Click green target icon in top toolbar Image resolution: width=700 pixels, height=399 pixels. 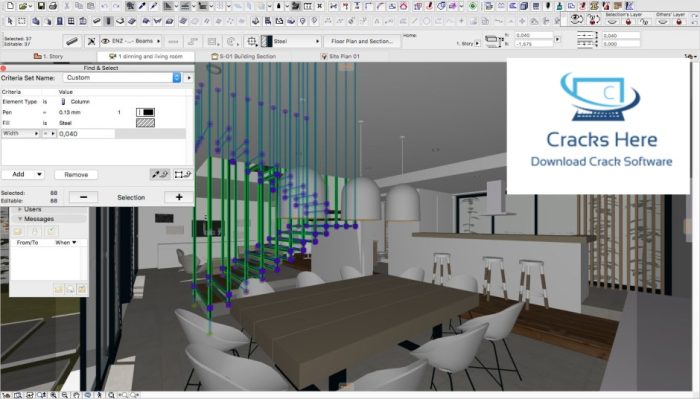click(473, 6)
